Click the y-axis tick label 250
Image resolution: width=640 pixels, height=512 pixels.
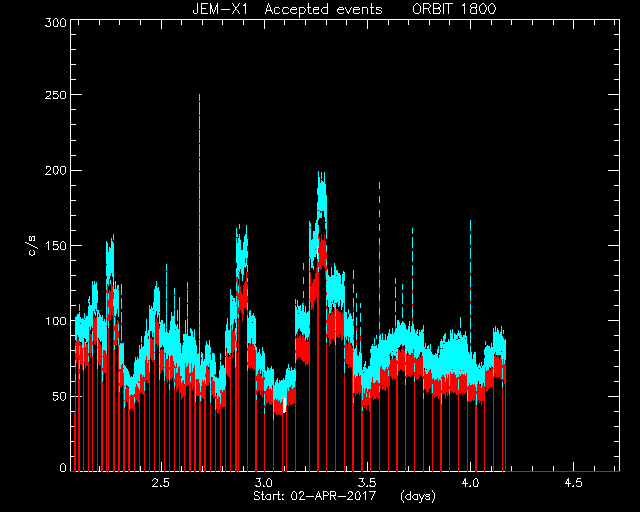(x=56, y=95)
